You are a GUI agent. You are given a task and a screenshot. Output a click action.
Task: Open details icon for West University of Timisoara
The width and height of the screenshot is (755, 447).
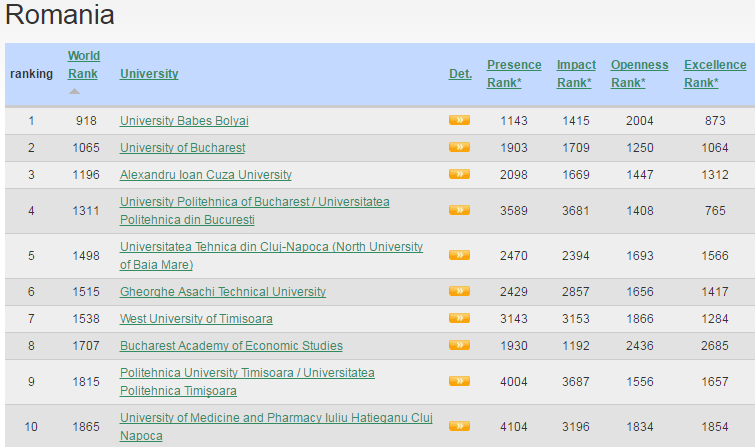click(x=459, y=318)
